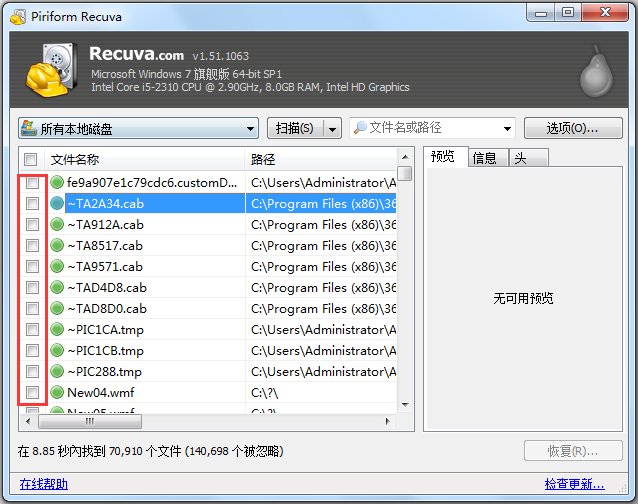Click green status dot of ~TA912A.cab
The width and height of the screenshot is (638, 504).
(57, 224)
